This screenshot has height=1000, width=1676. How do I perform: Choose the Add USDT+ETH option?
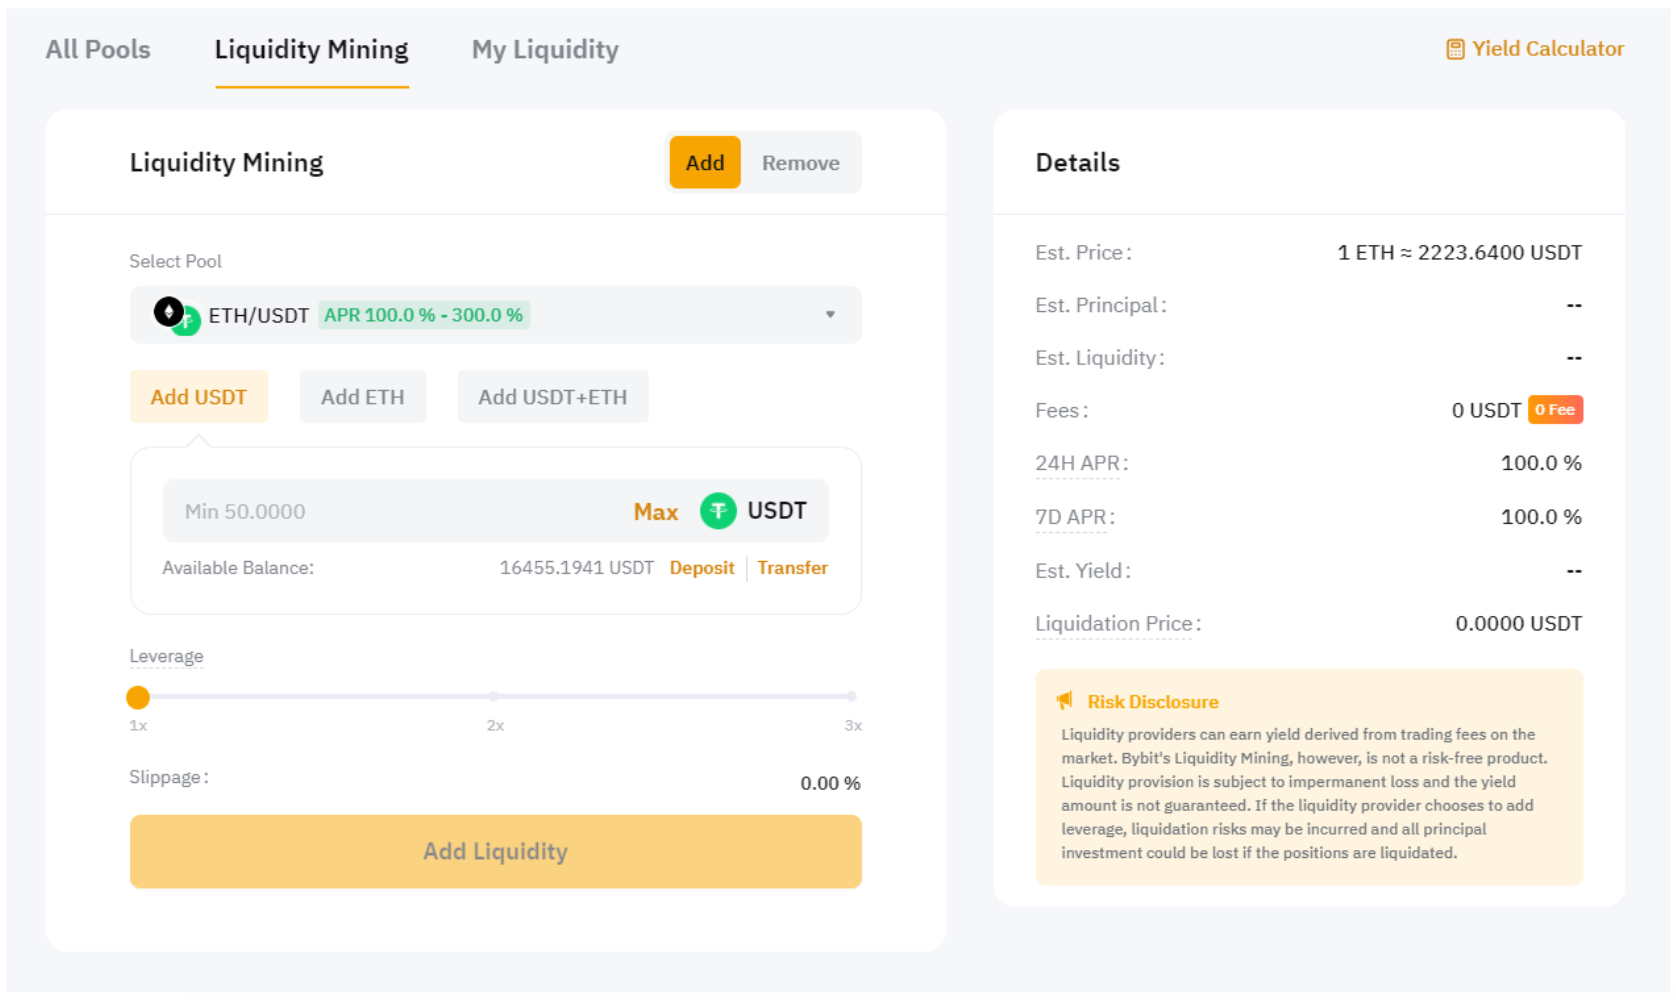pos(552,397)
